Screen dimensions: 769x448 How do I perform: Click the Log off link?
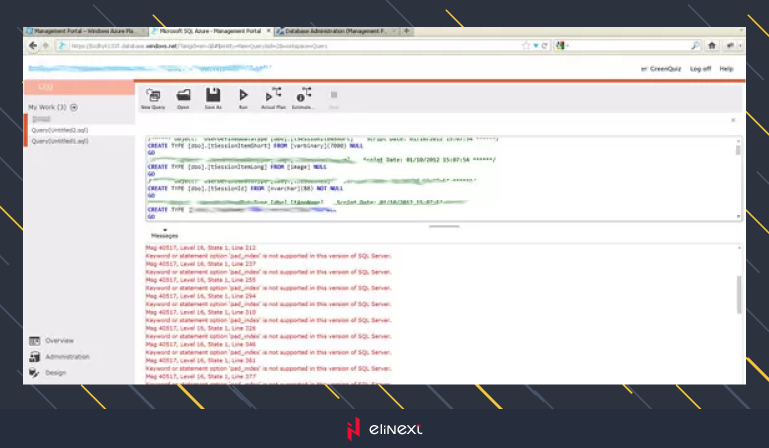coord(700,69)
